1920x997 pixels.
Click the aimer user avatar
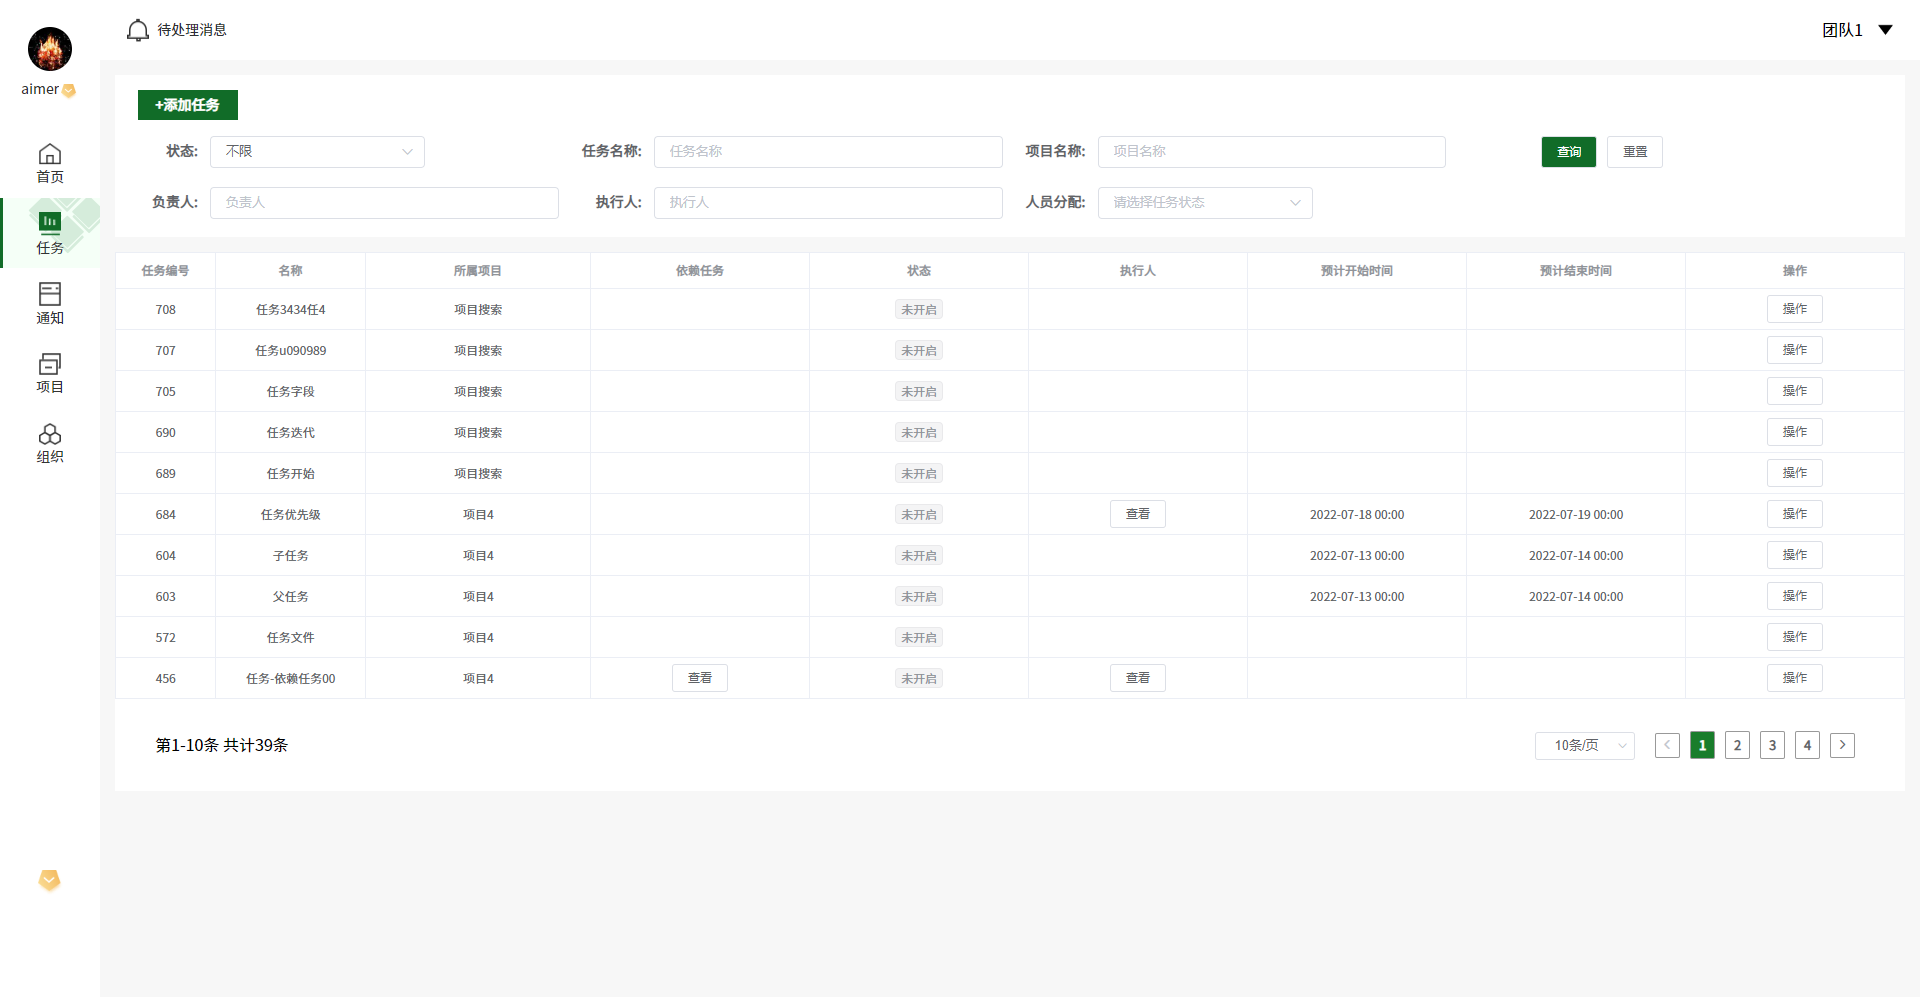(x=50, y=49)
